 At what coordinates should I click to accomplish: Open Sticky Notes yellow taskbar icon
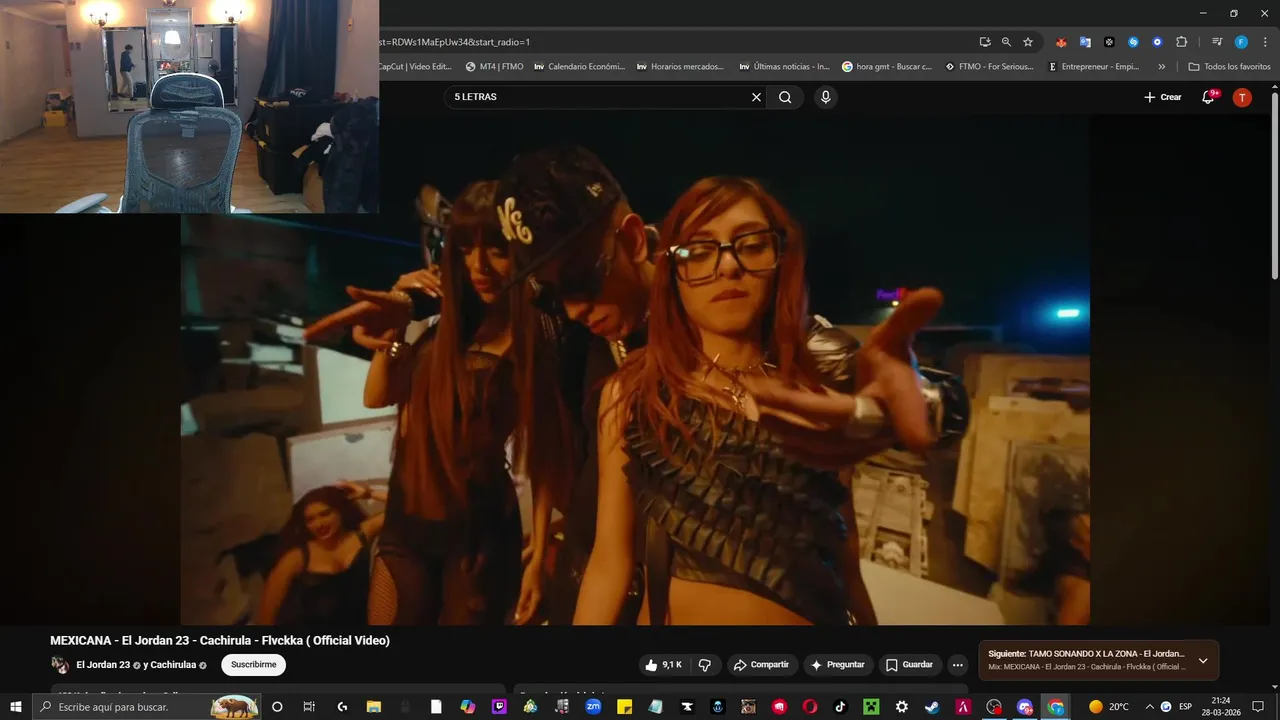coord(624,706)
